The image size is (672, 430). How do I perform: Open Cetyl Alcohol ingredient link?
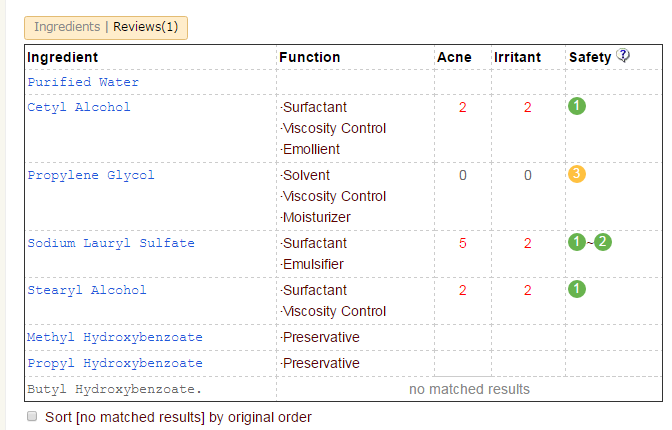(79, 107)
